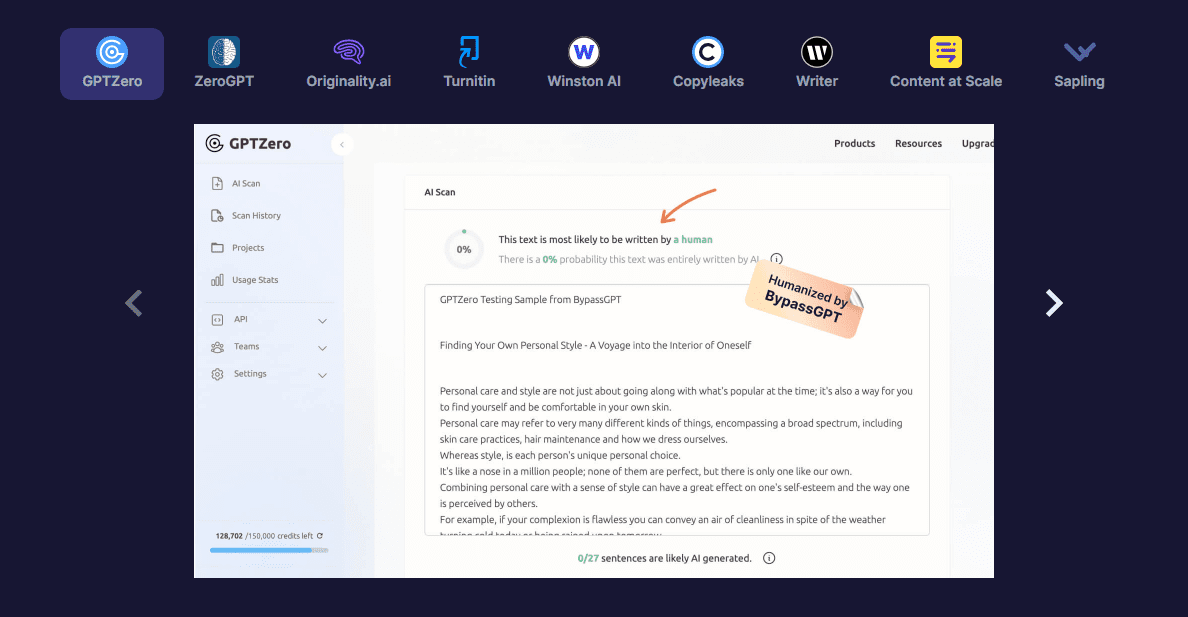The height and width of the screenshot is (617, 1188).
Task: Open the Products menu
Action: [855, 143]
